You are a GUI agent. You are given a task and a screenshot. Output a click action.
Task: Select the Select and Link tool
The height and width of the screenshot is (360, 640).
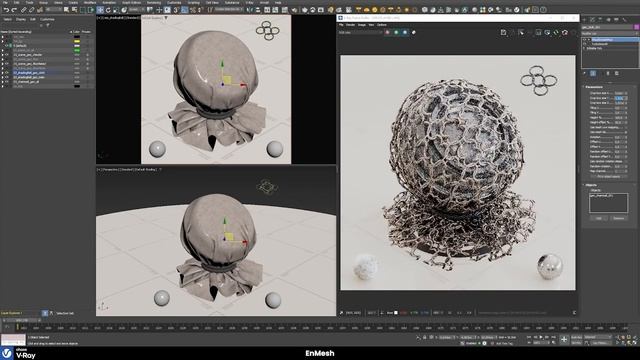pos(24,10)
